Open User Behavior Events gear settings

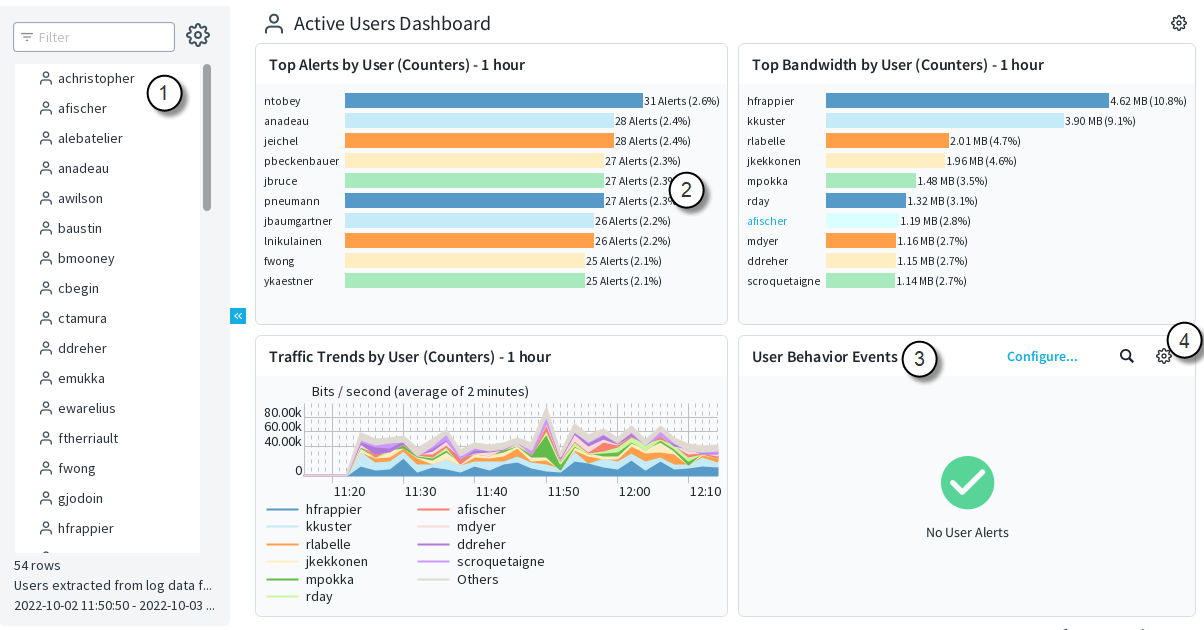pyautogui.click(x=1164, y=356)
